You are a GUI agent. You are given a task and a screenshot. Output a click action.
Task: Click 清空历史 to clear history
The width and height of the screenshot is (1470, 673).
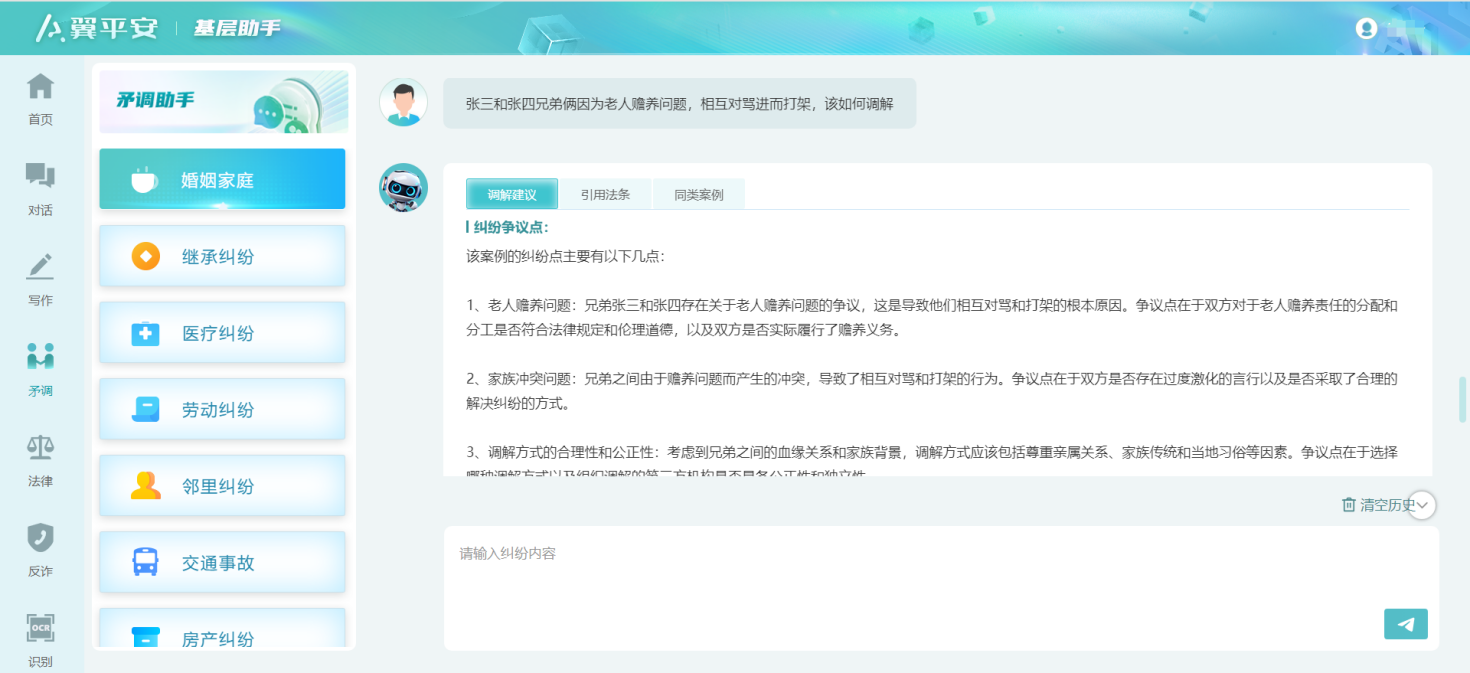point(1377,505)
